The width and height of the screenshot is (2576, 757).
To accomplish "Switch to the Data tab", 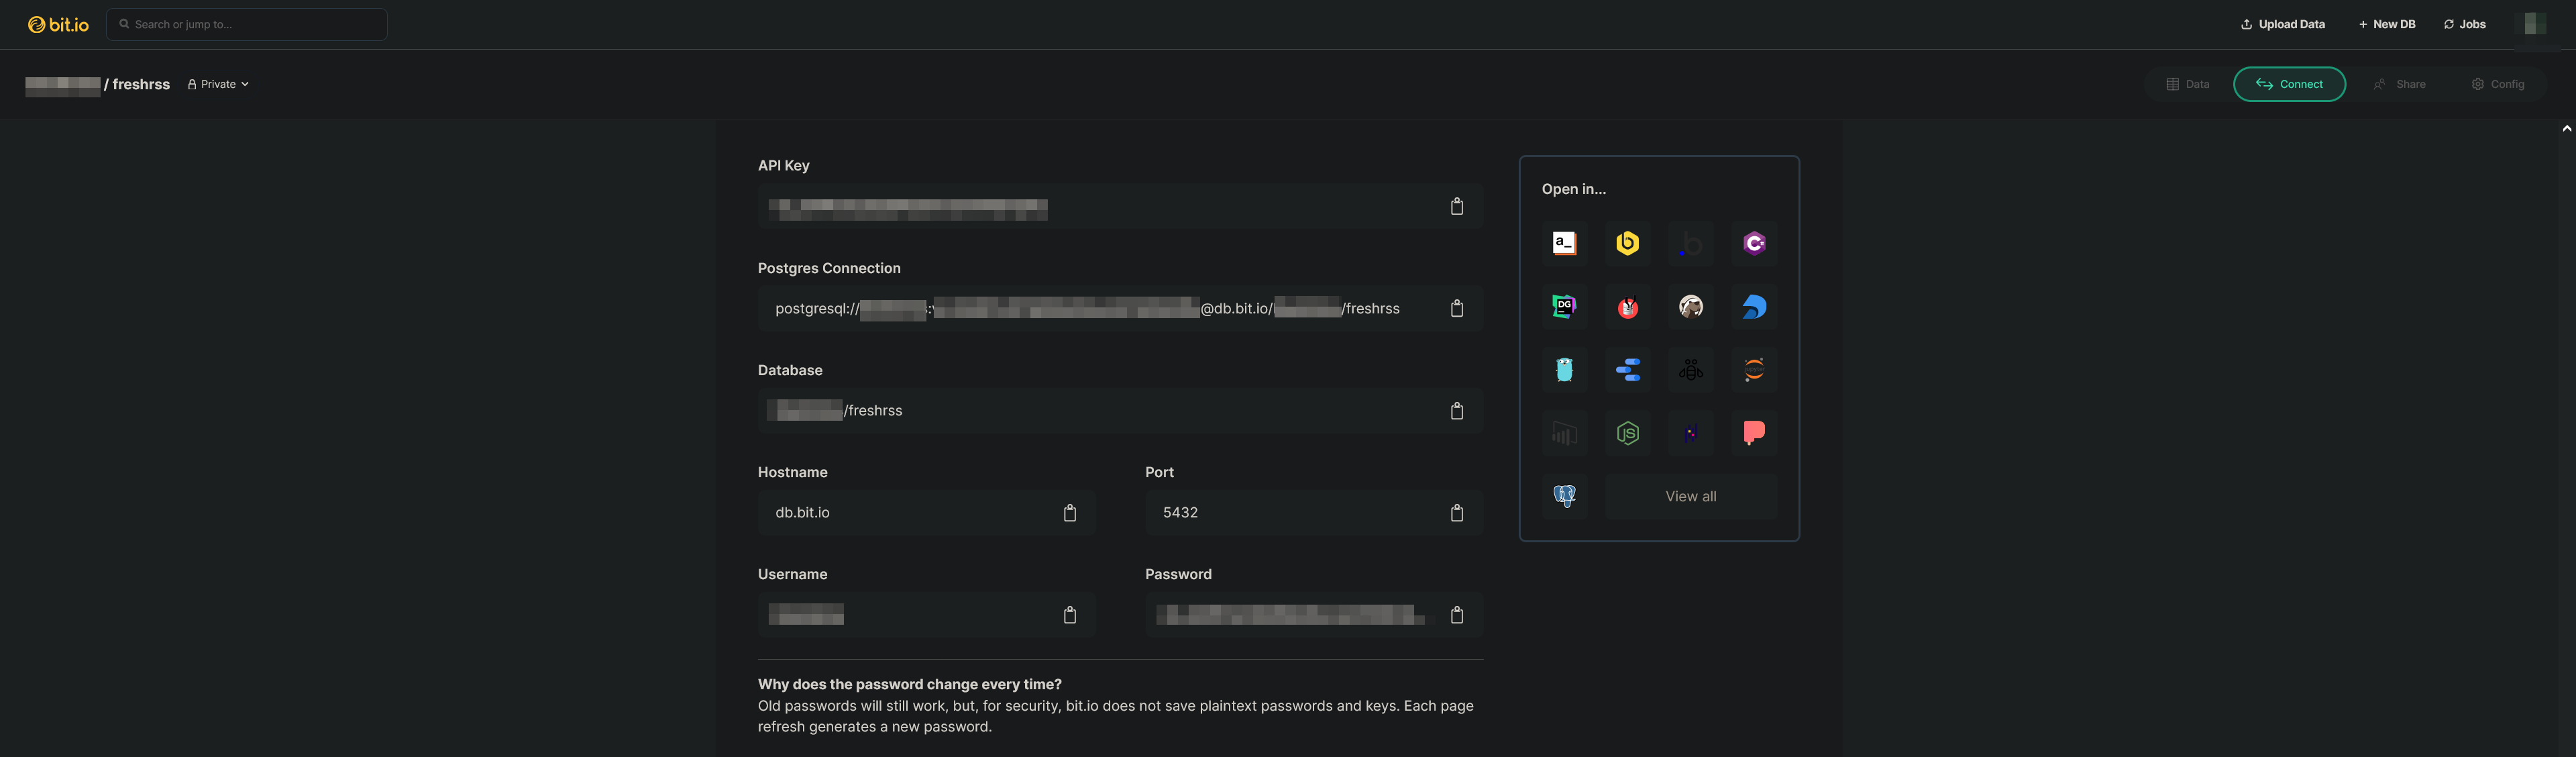I will tap(2187, 84).
